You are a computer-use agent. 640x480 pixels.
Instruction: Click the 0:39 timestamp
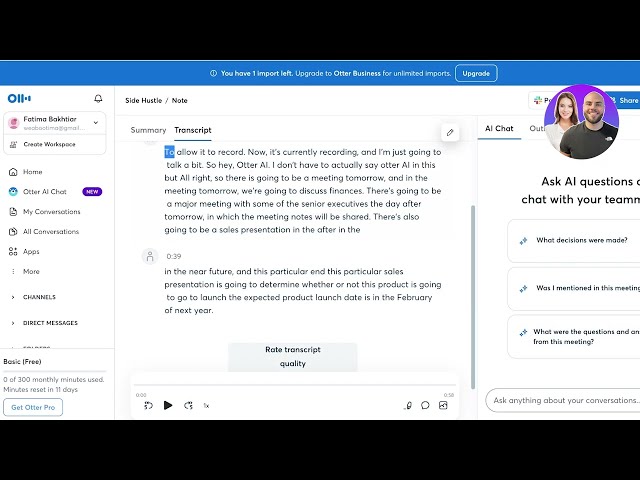[173, 256]
